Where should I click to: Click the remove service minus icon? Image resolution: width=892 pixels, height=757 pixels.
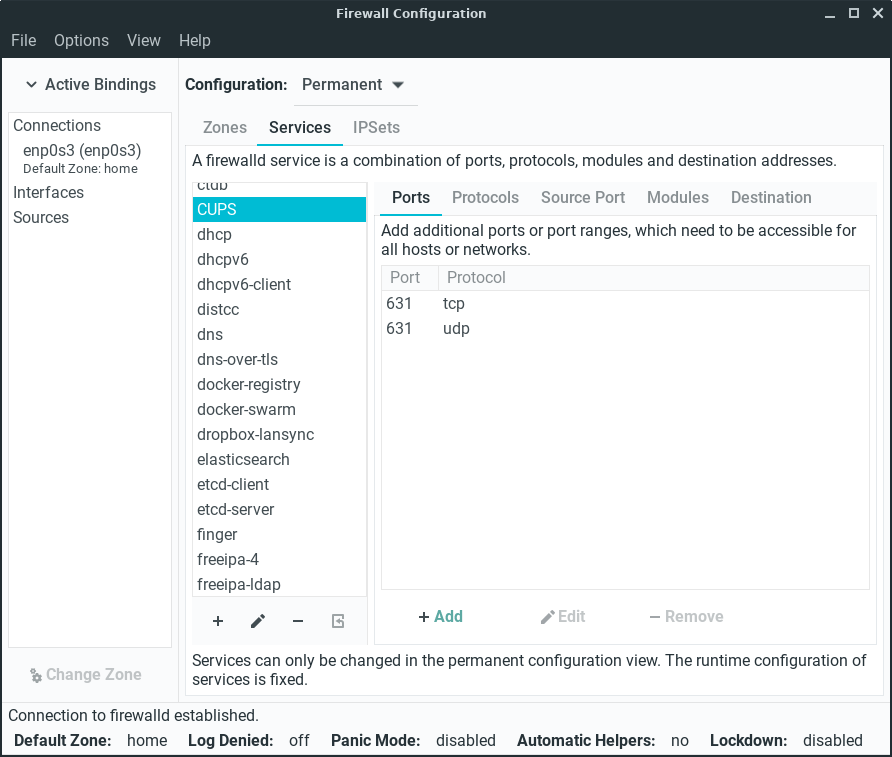(298, 621)
